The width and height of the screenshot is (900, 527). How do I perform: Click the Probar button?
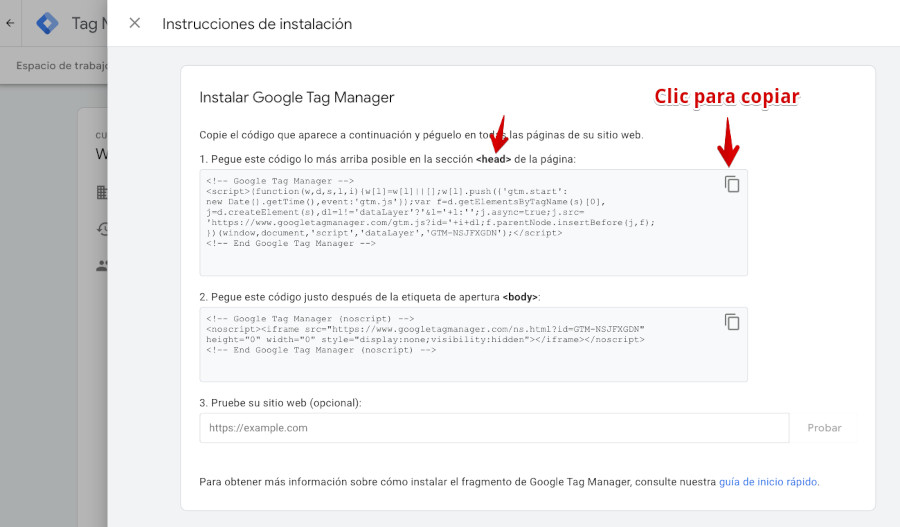[x=824, y=428]
